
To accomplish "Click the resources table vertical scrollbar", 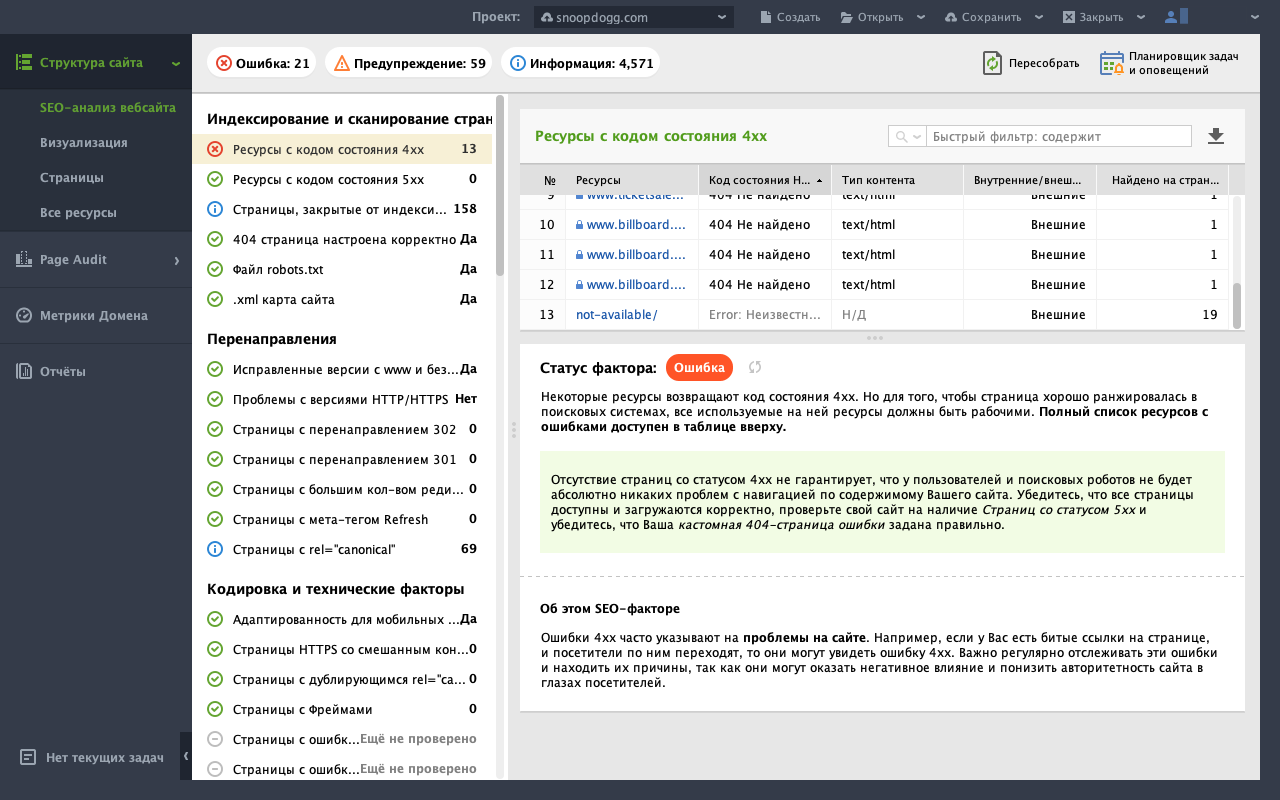I will pos(1237,305).
